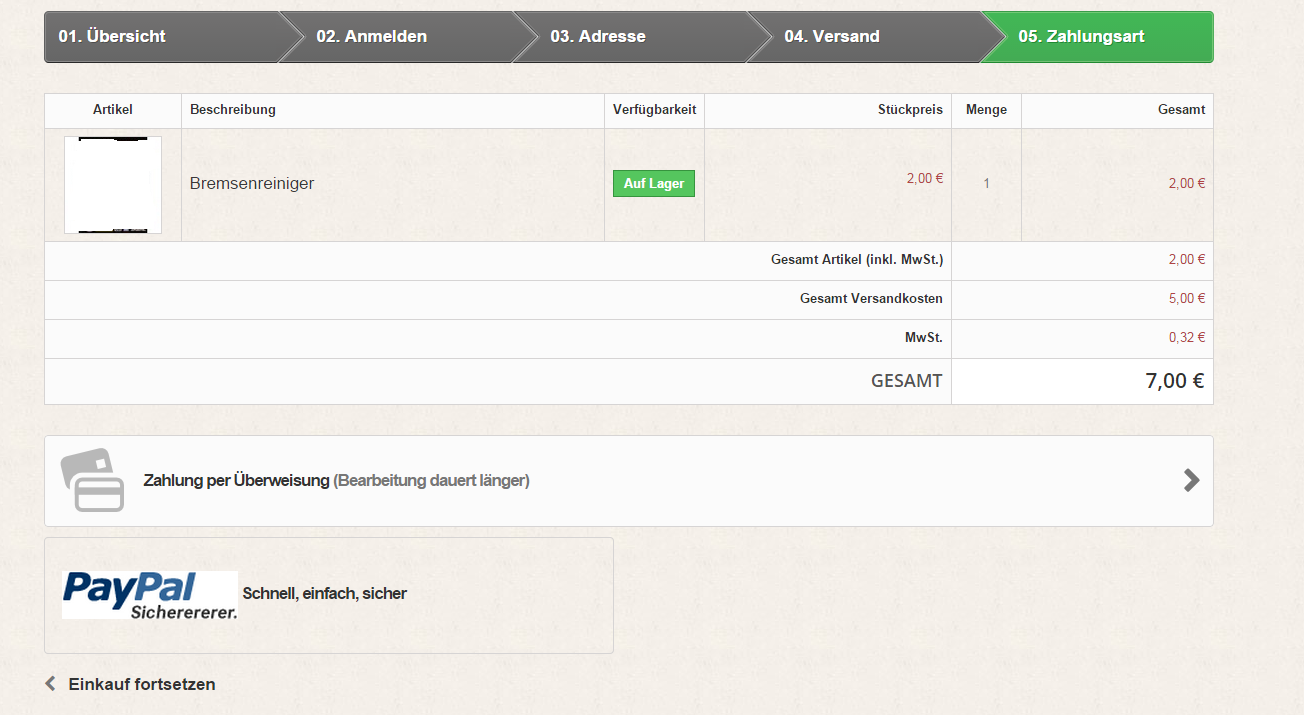Click the 0,32 € tax value
This screenshot has width=1304, height=715.
click(x=1187, y=338)
